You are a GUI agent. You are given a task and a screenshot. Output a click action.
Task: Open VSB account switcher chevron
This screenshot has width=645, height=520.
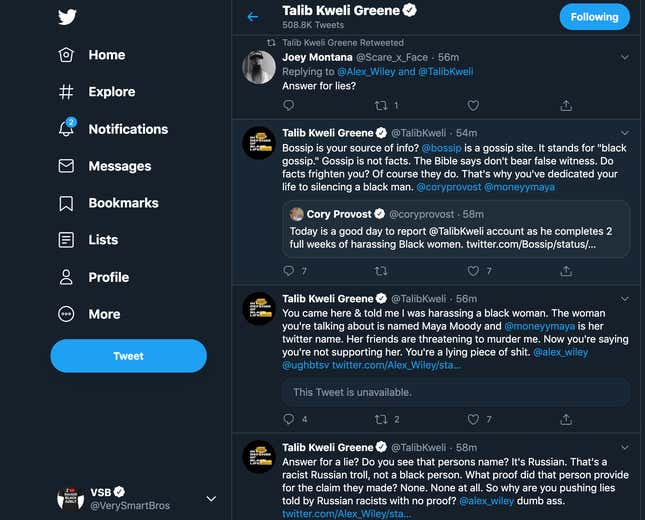tap(211, 499)
